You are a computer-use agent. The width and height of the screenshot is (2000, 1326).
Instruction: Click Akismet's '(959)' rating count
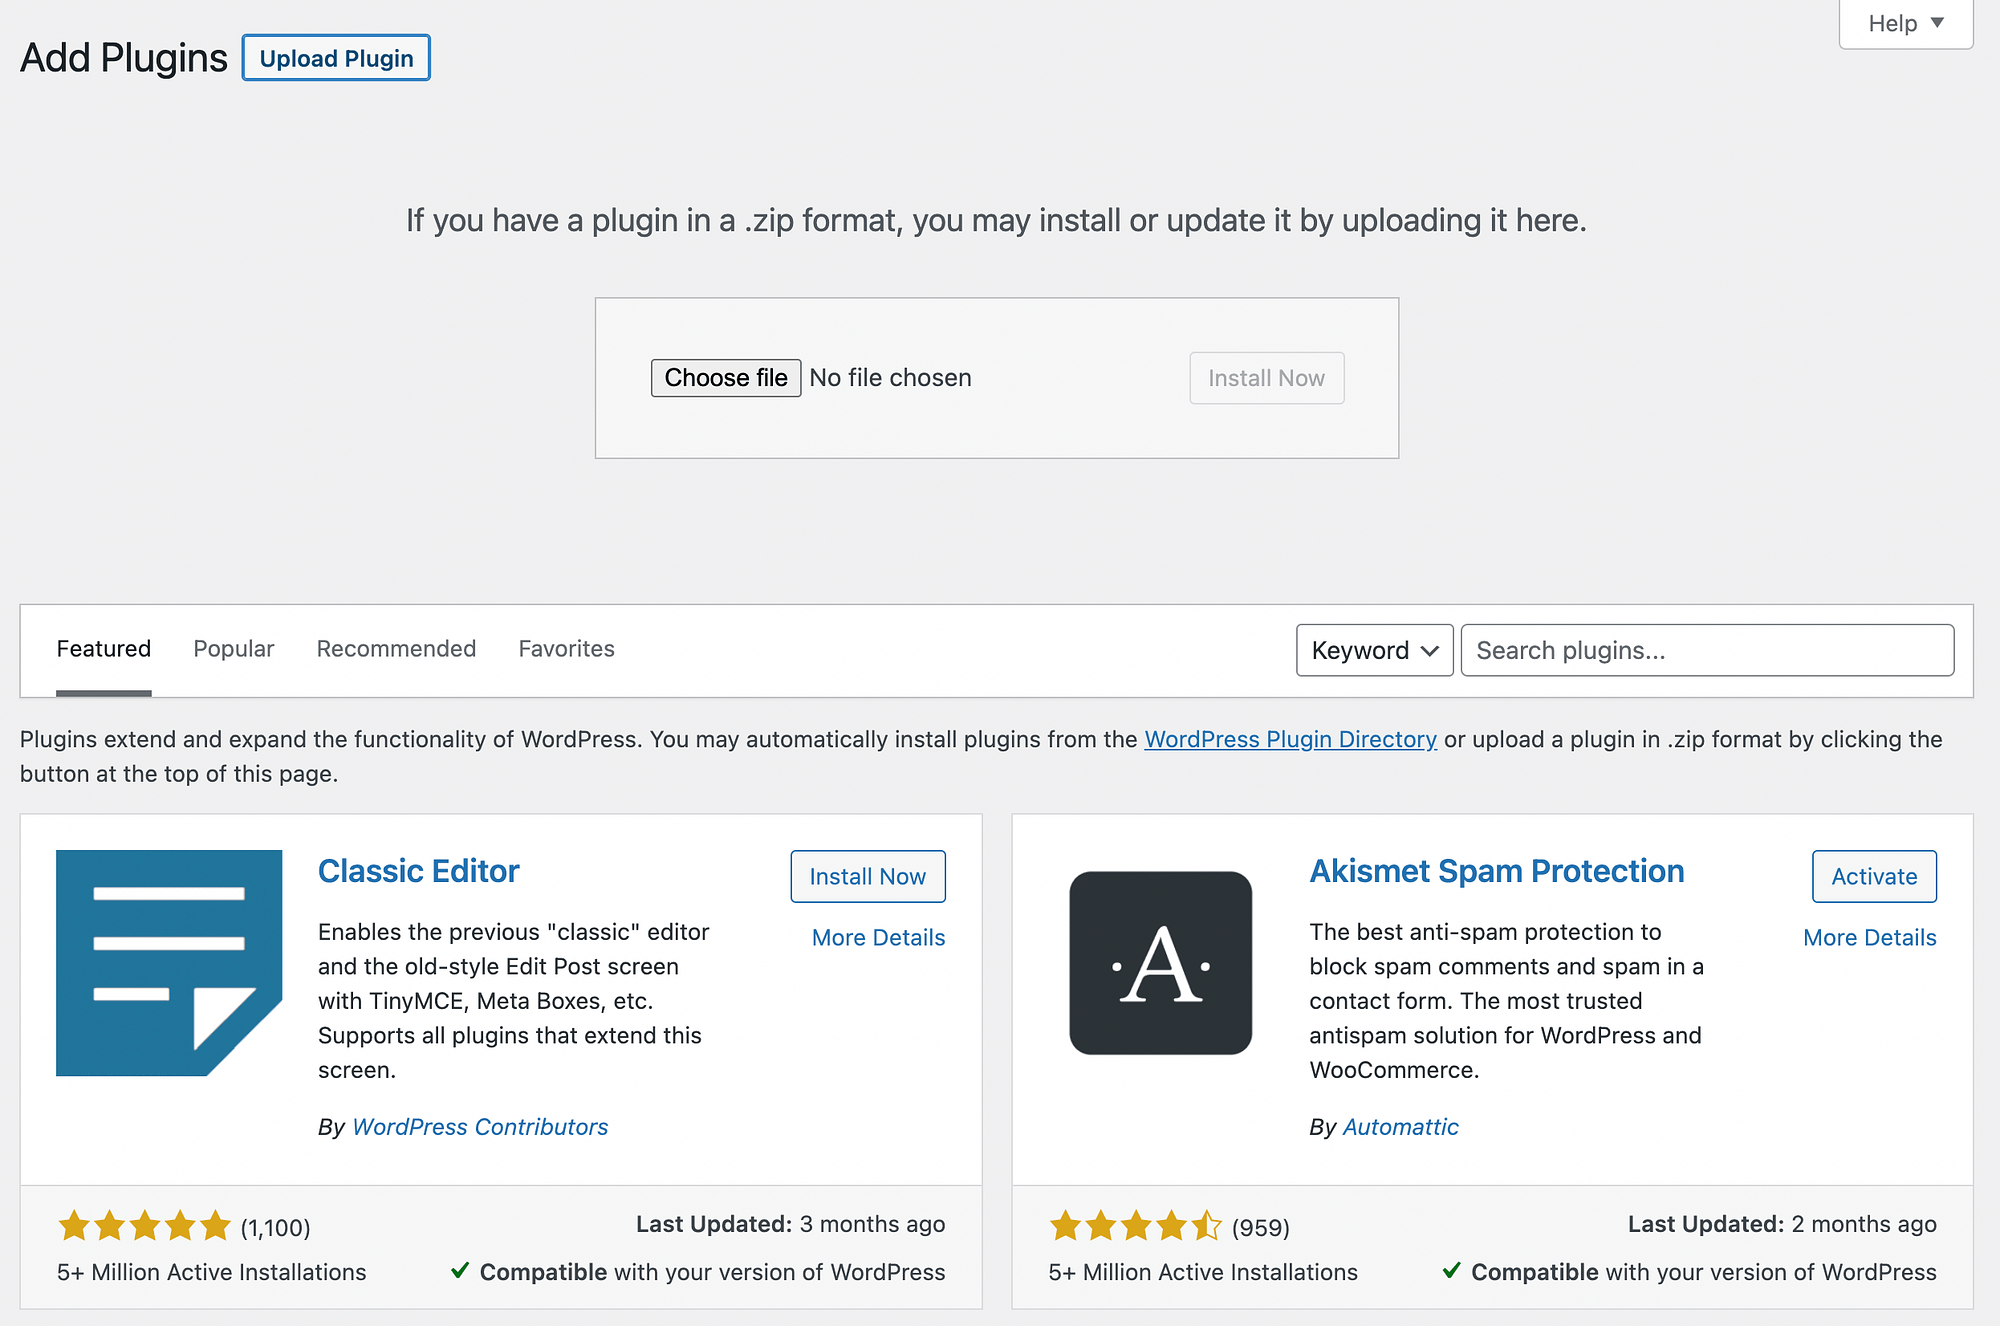(1261, 1228)
